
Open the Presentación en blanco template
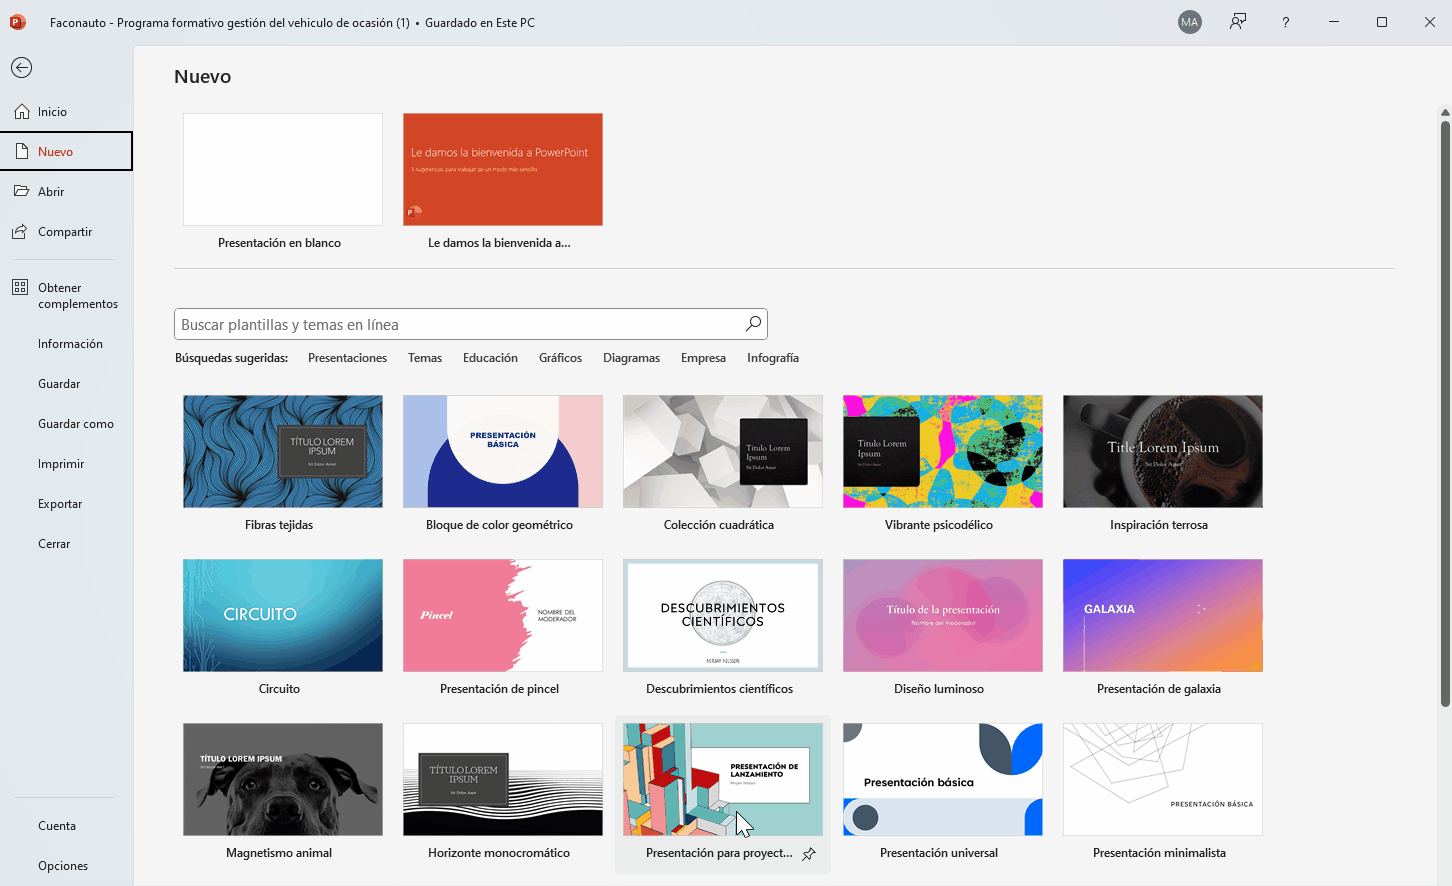282,169
